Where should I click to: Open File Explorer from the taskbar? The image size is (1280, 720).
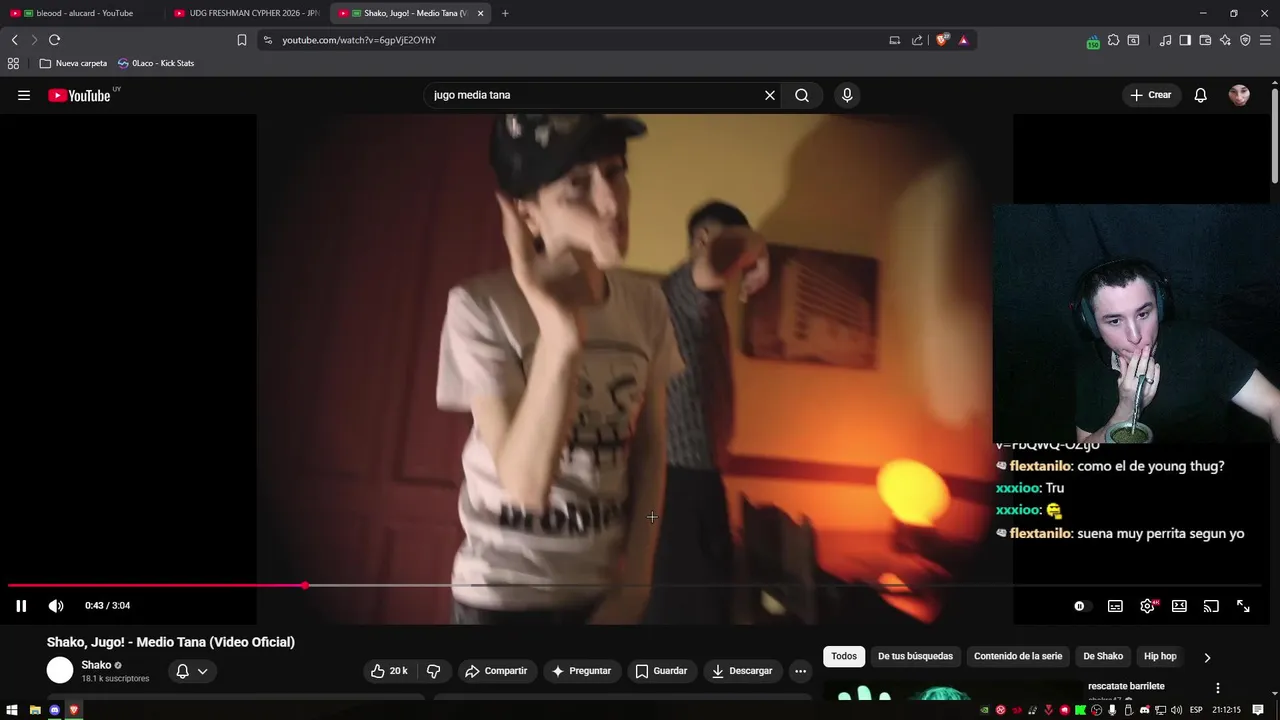[x=34, y=710]
